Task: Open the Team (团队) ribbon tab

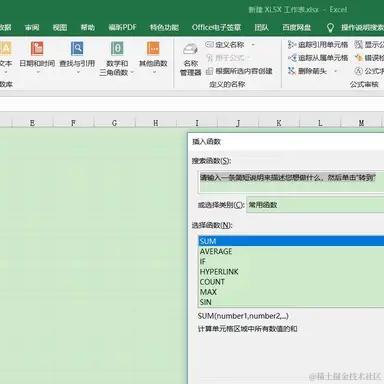Action: pyautogui.click(x=261, y=27)
